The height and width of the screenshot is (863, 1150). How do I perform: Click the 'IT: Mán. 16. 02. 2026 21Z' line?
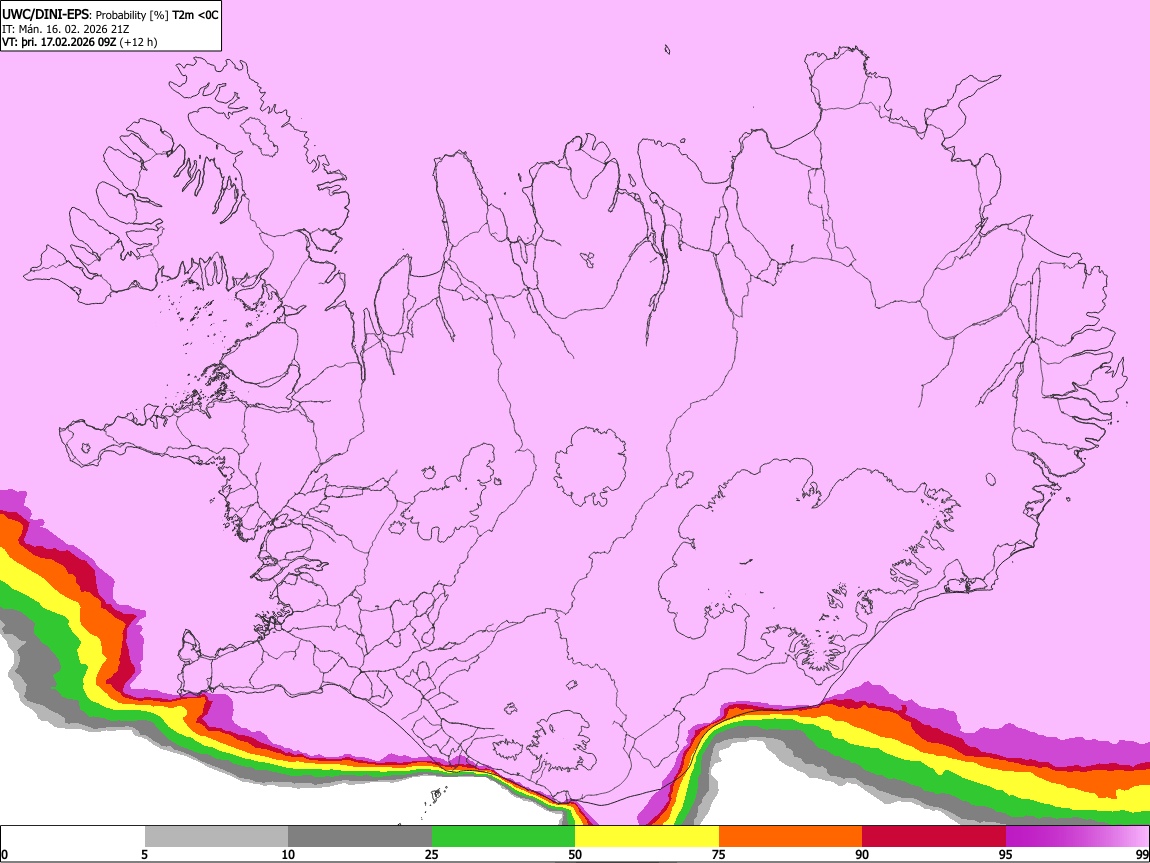pos(66,29)
